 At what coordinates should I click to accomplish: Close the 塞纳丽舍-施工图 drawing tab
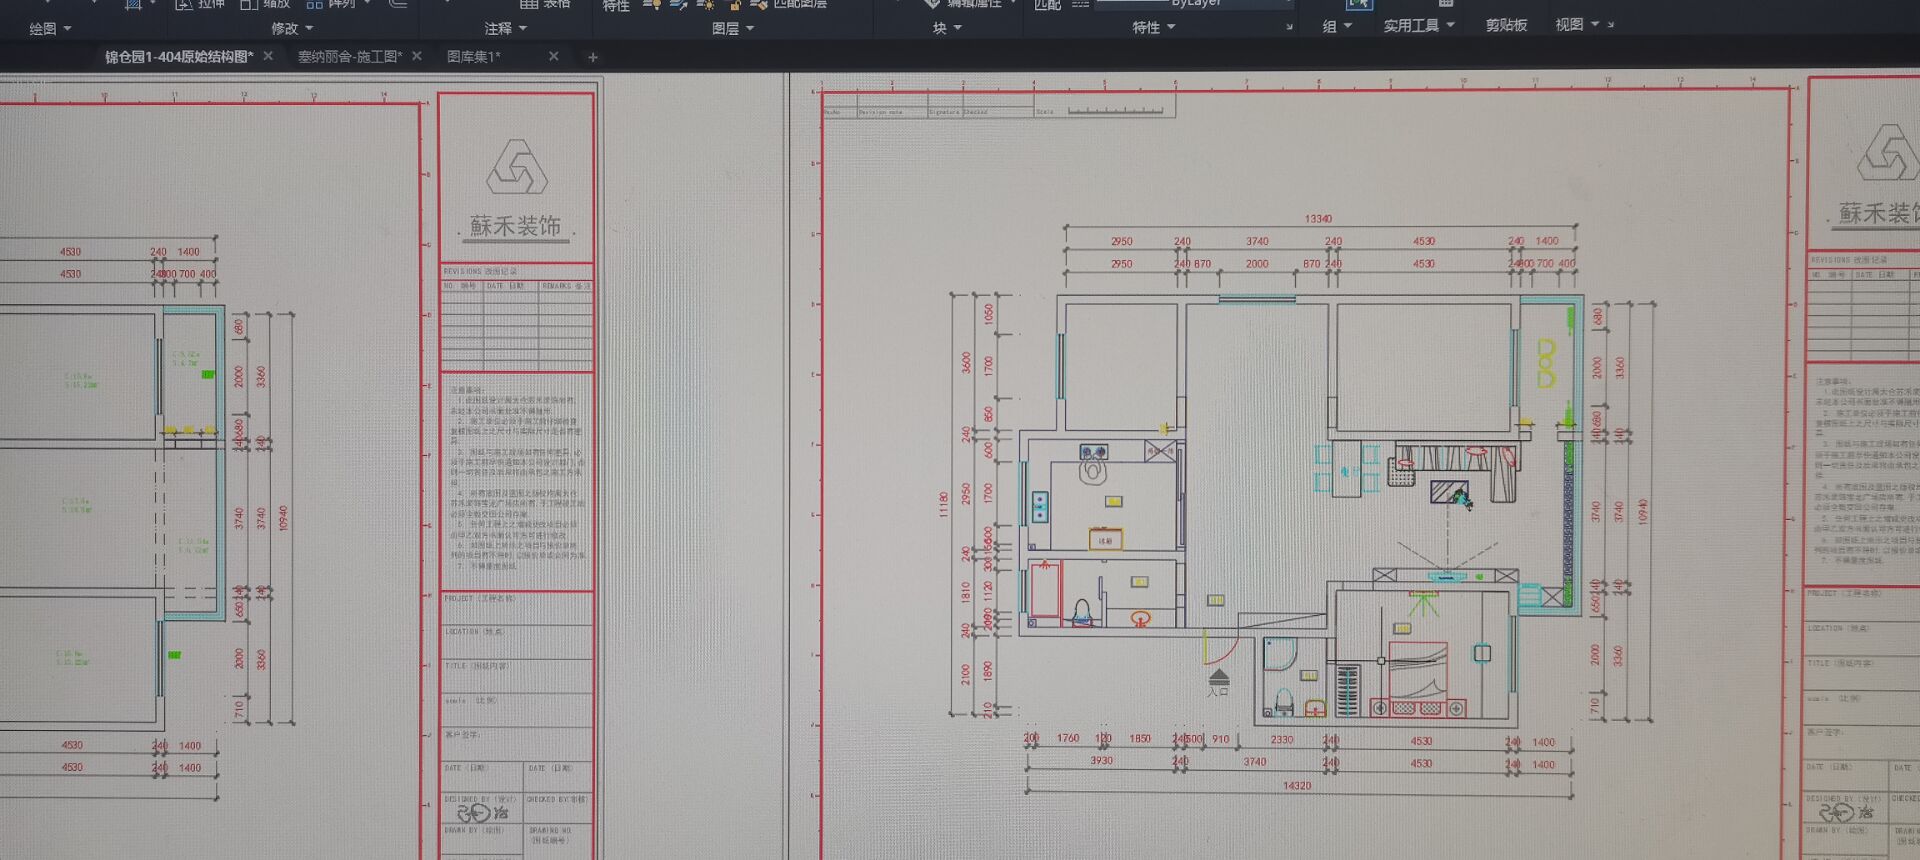coord(417,56)
